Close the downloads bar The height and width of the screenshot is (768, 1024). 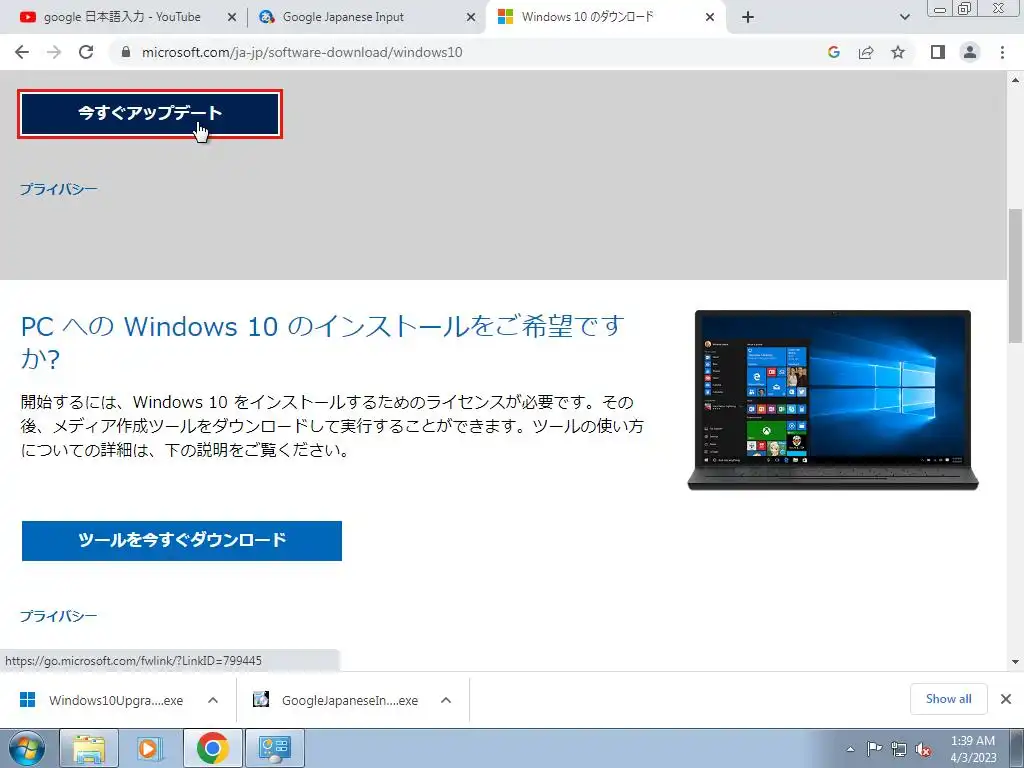(1006, 699)
